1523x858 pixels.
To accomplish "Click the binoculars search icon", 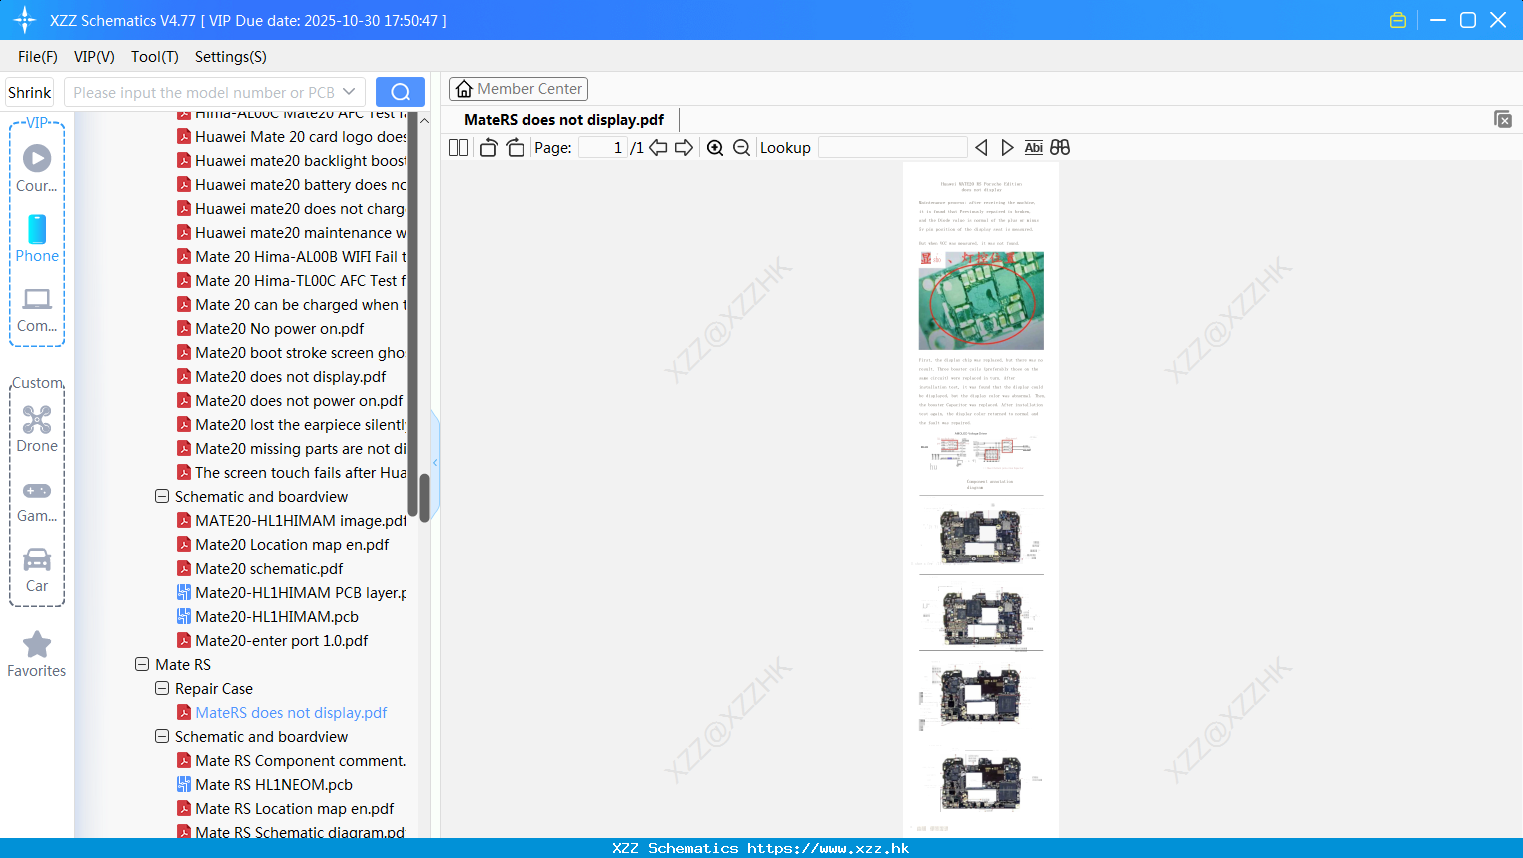I will [x=1060, y=147].
